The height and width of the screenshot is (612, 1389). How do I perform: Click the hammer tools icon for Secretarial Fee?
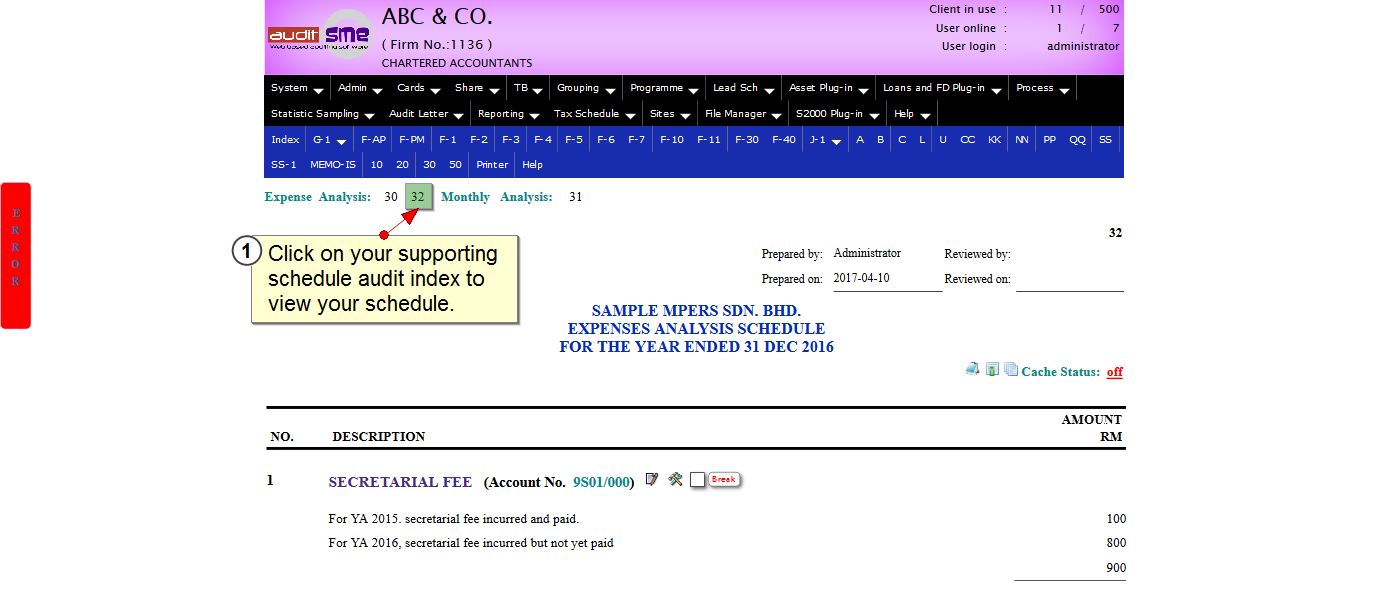pos(675,480)
